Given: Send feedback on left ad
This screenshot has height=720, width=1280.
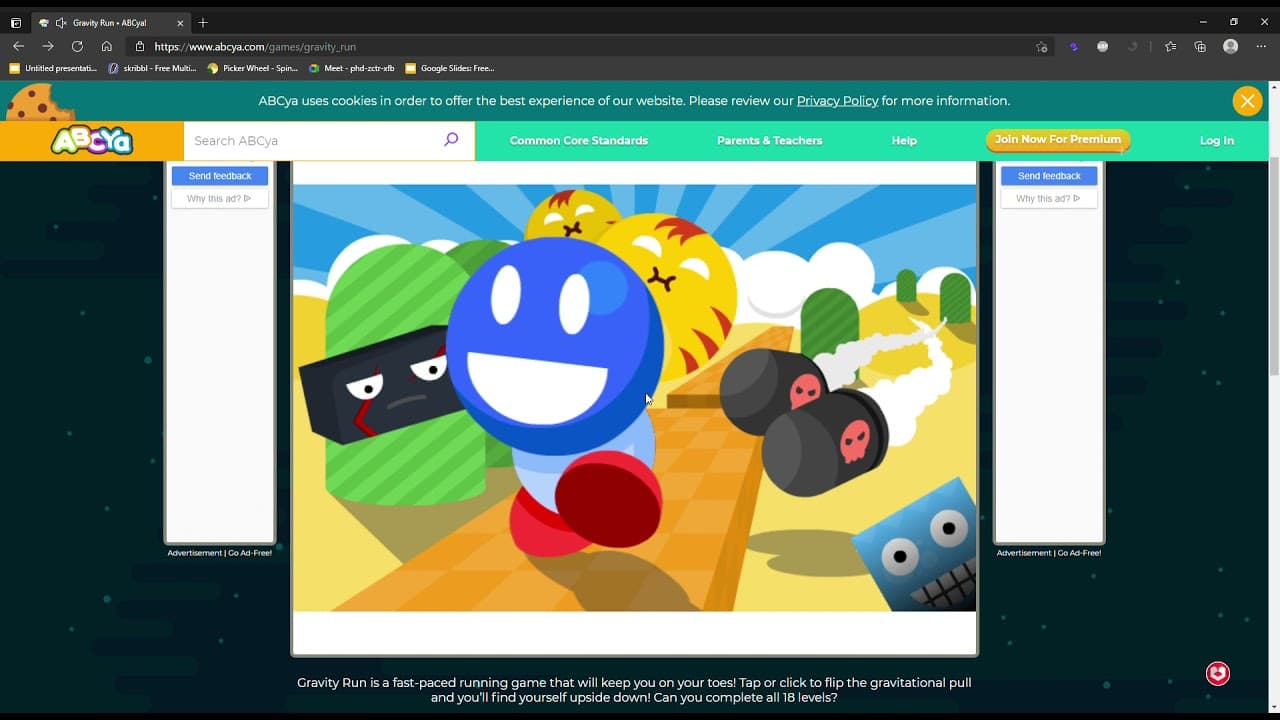Looking at the screenshot, I should 220,176.
